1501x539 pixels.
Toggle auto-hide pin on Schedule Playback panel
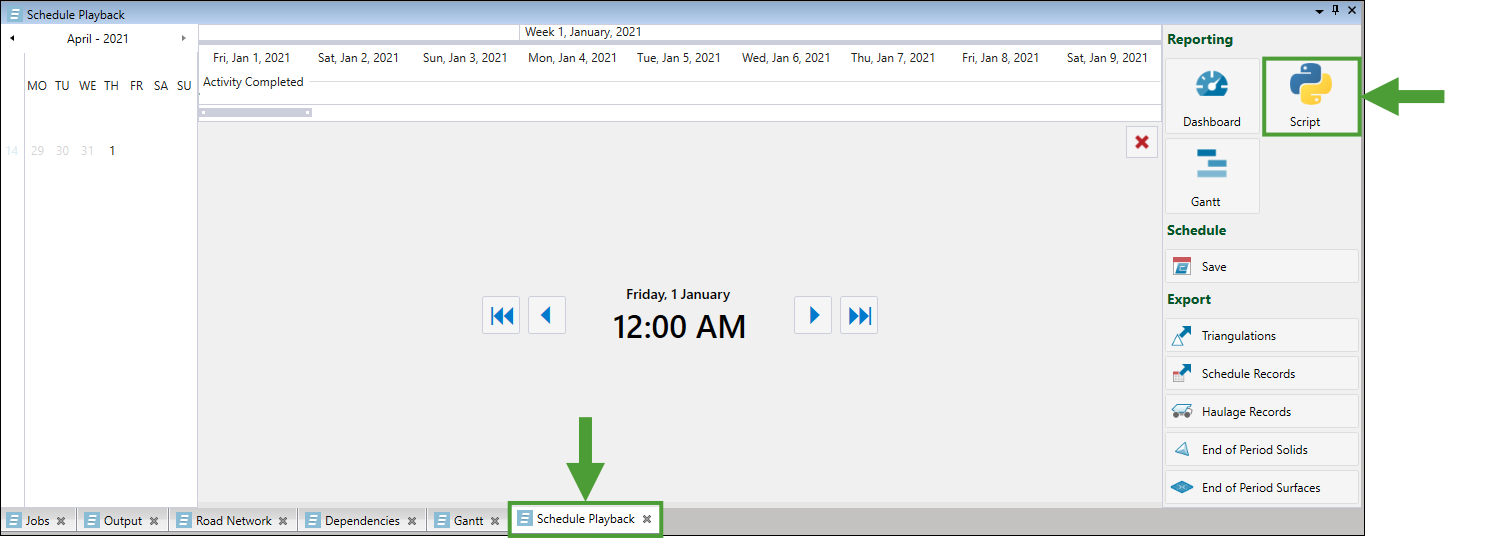1335,10
